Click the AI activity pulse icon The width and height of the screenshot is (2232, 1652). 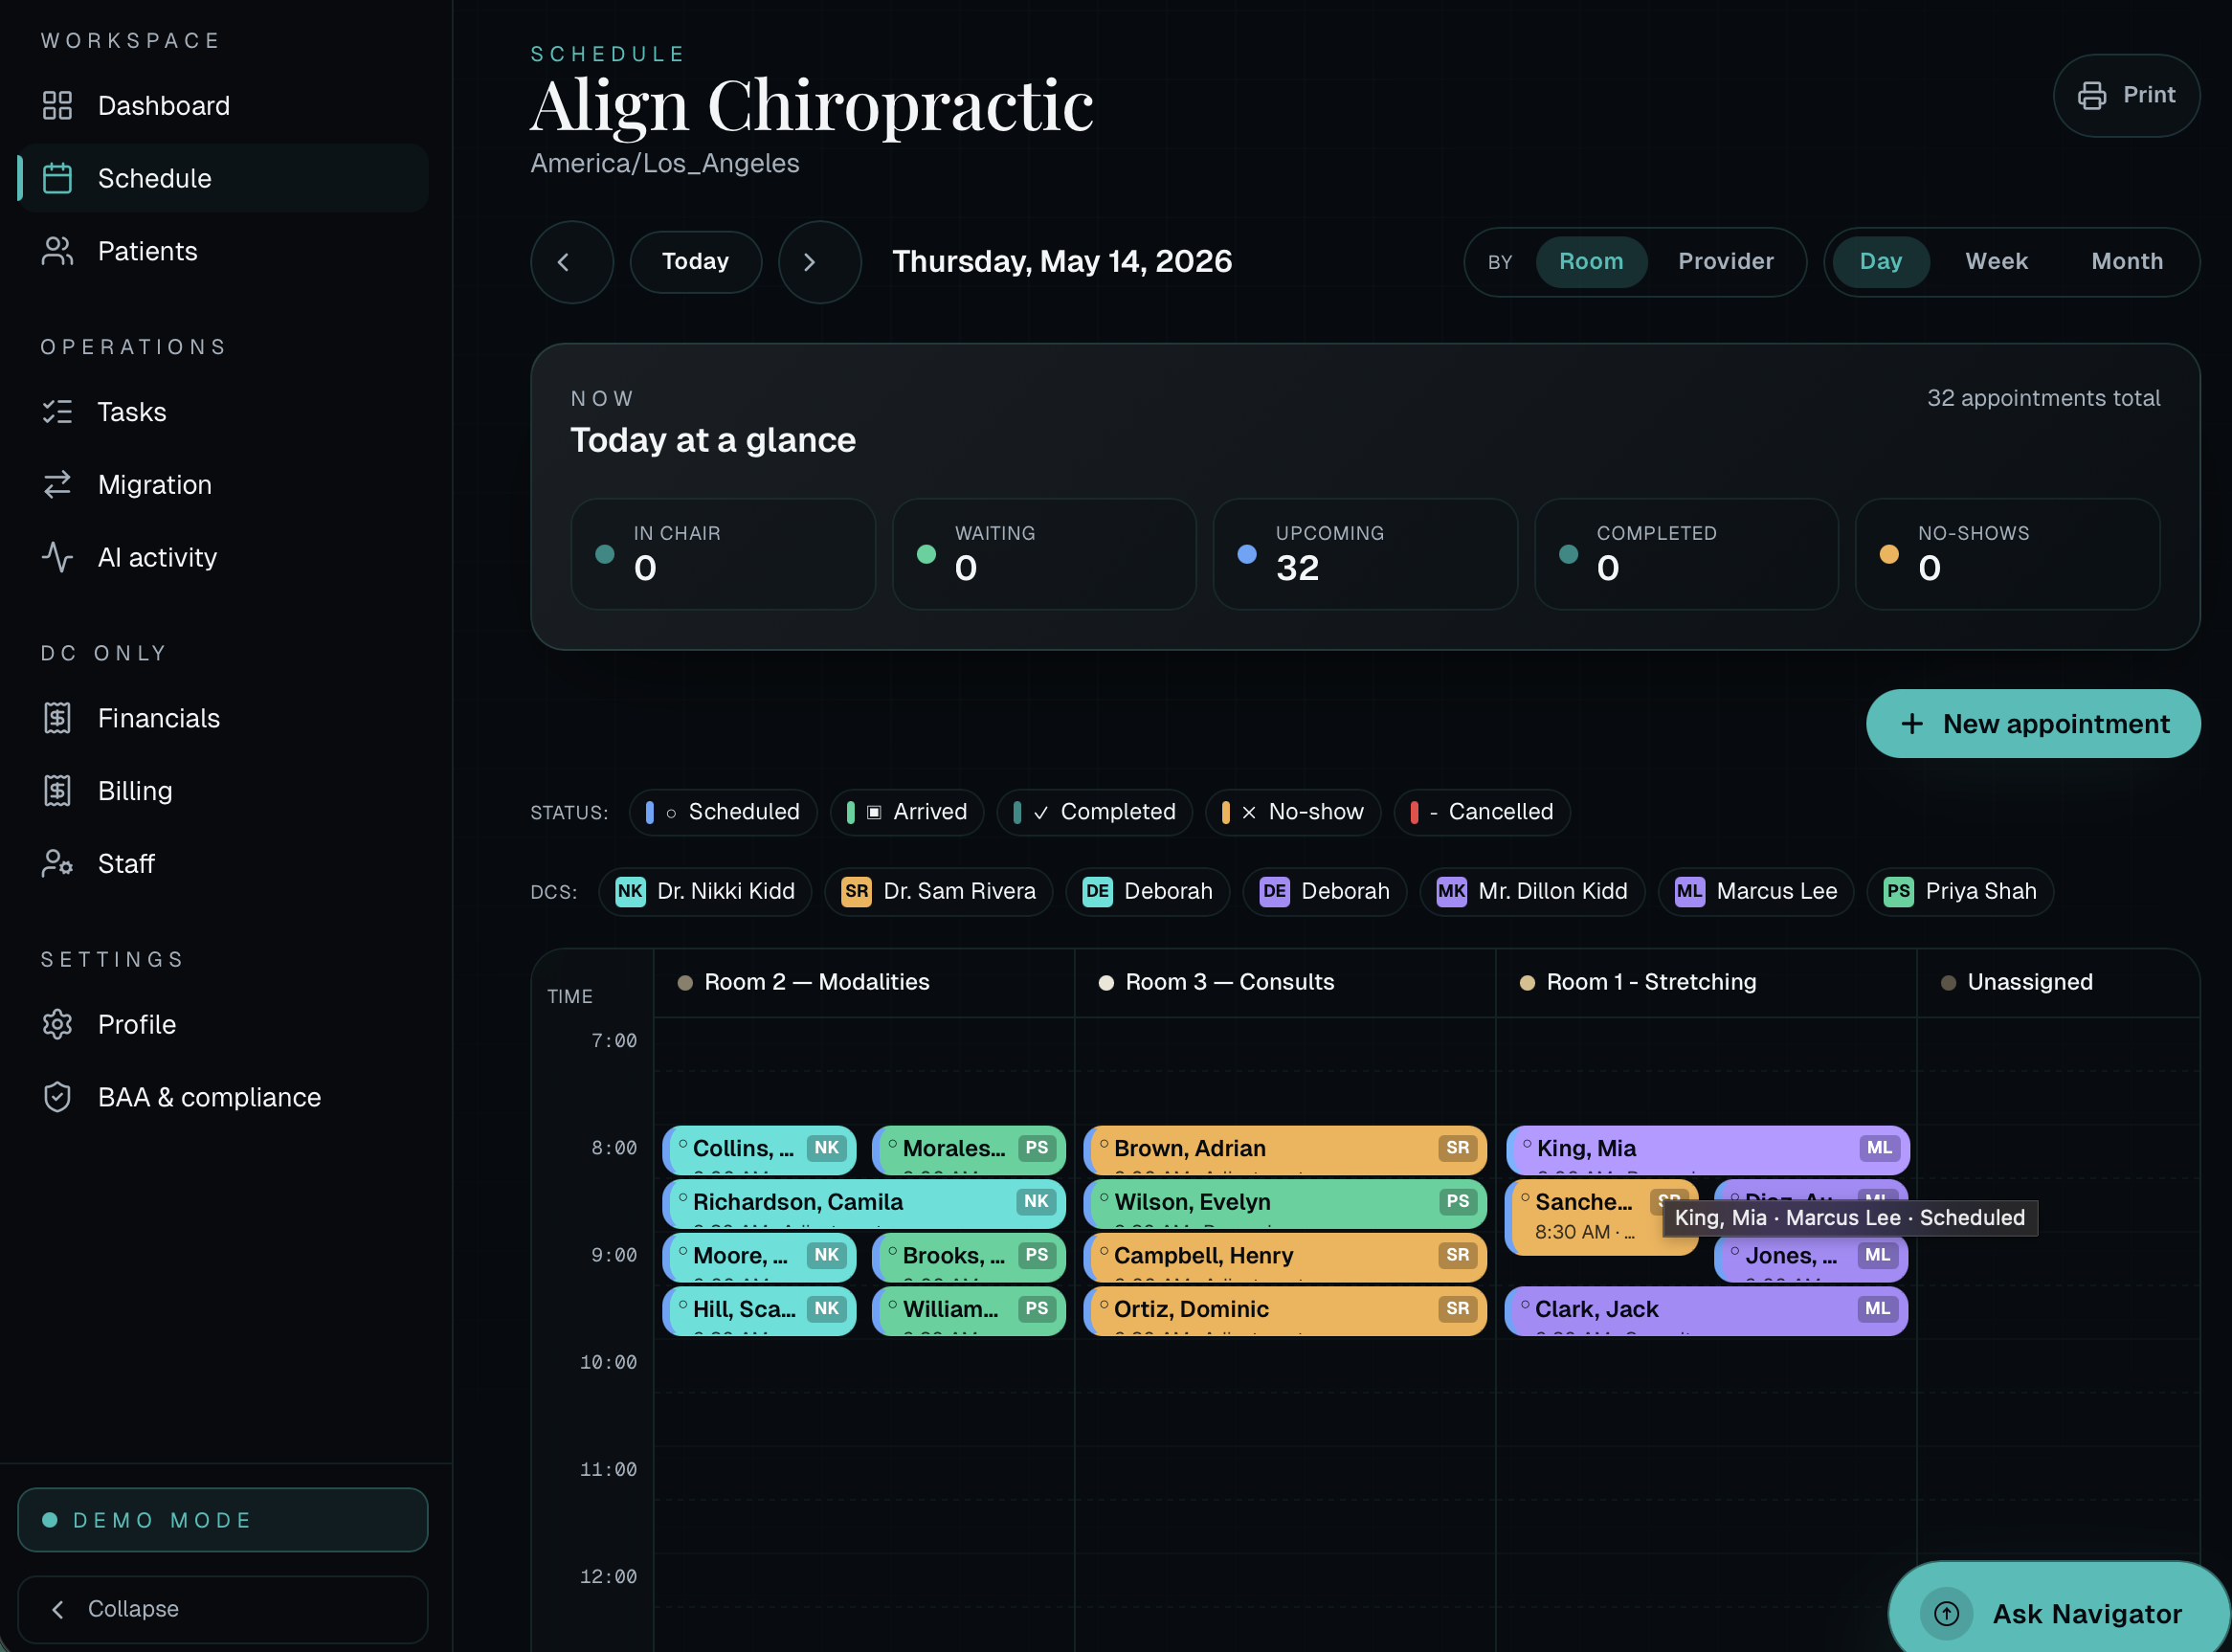[x=57, y=557]
